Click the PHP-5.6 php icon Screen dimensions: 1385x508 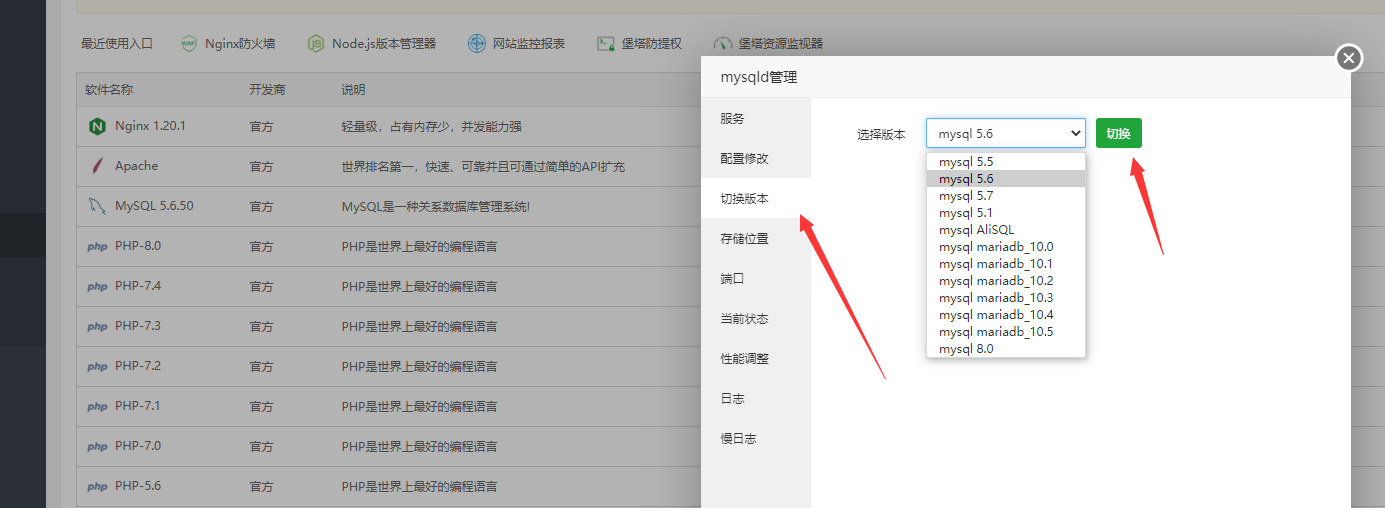tap(97, 487)
